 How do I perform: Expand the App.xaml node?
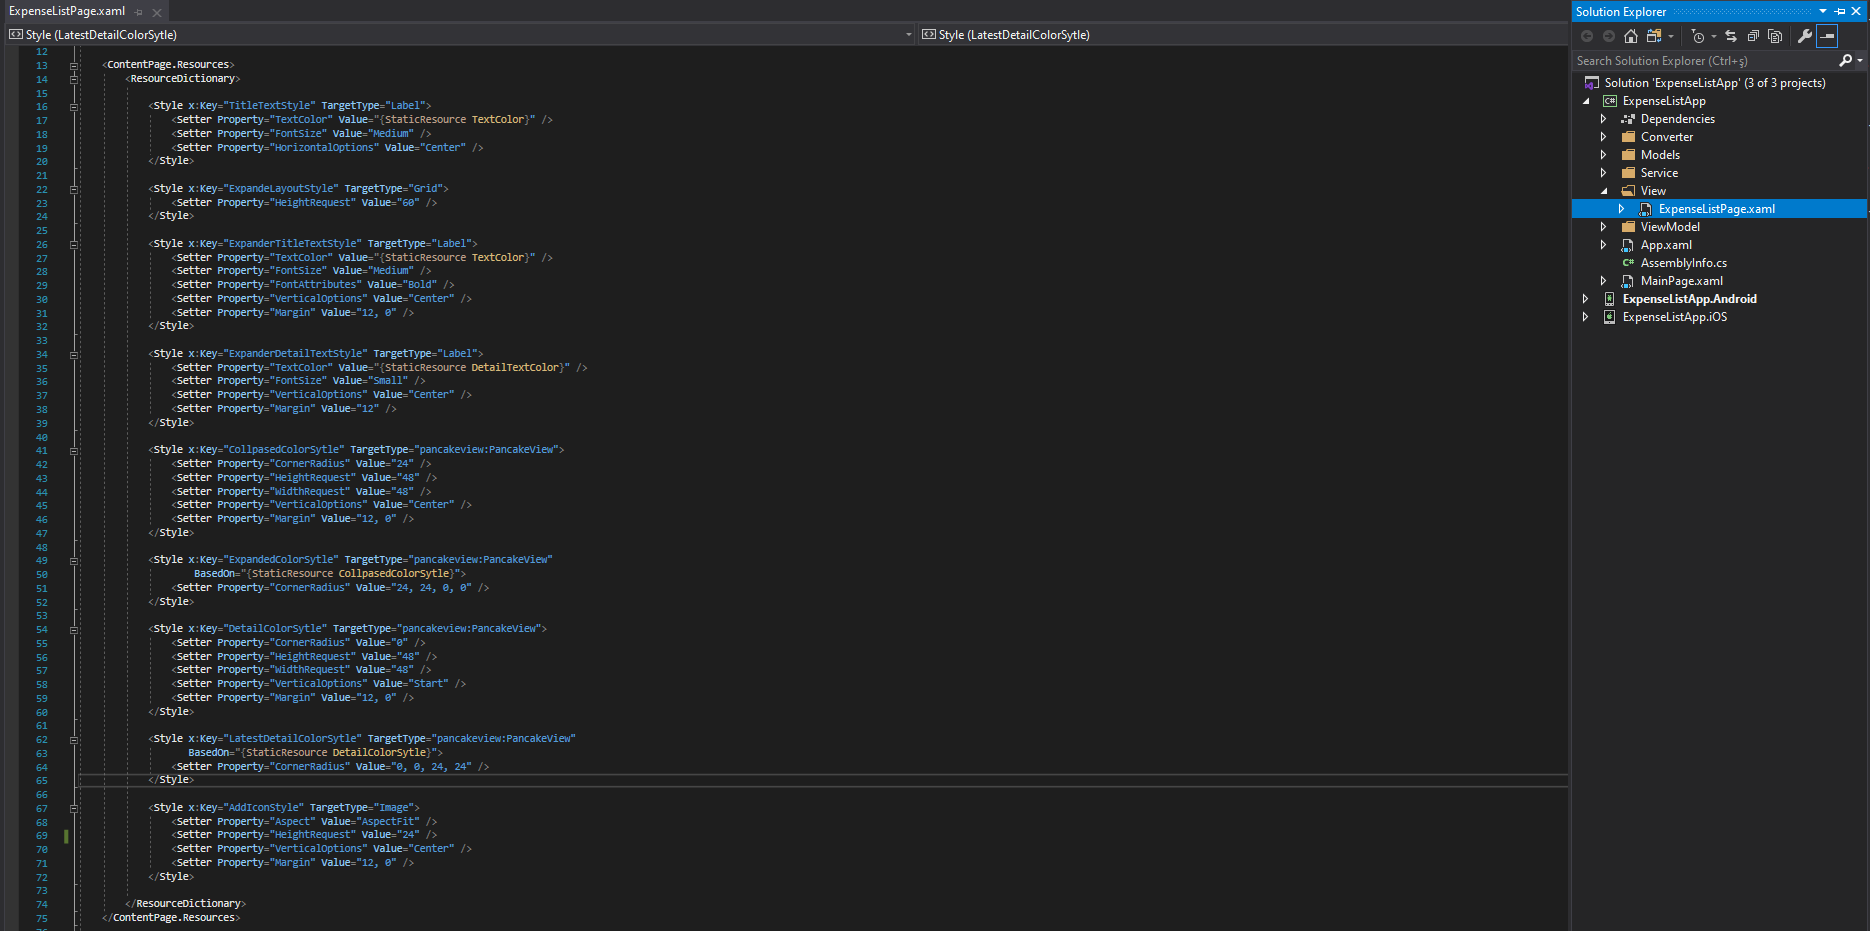tap(1604, 245)
